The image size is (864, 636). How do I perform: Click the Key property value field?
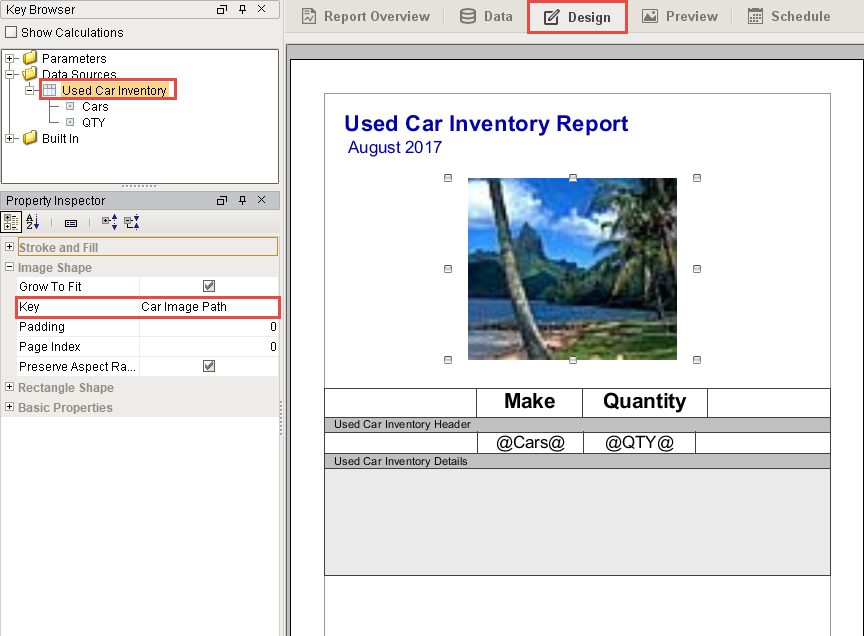209,307
